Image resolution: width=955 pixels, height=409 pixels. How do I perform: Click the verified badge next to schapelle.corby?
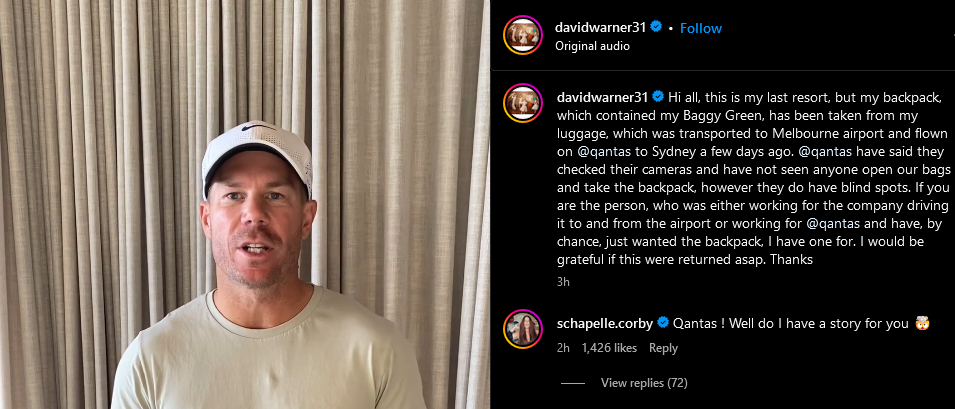(663, 323)
